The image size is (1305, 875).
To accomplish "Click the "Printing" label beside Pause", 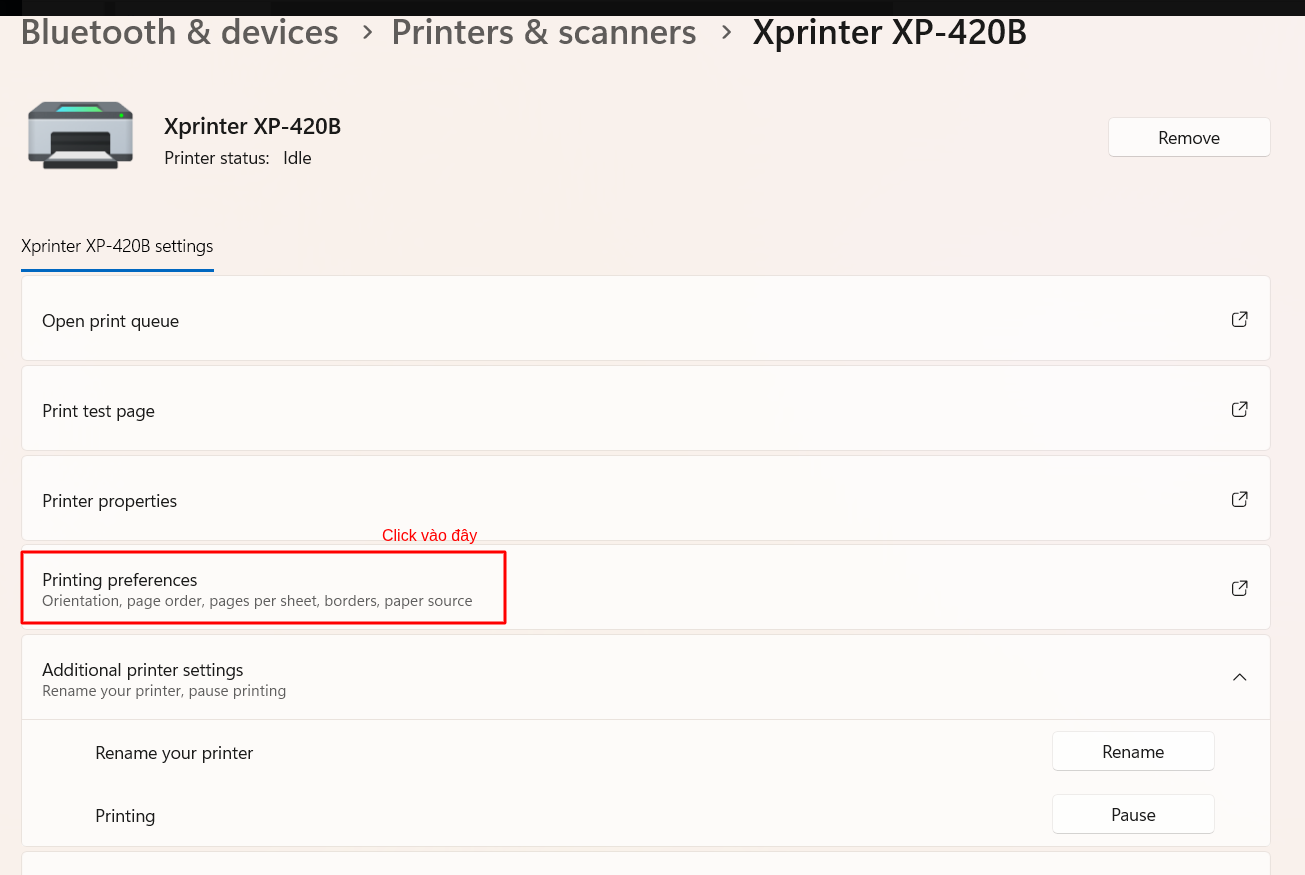I will 125,816.
